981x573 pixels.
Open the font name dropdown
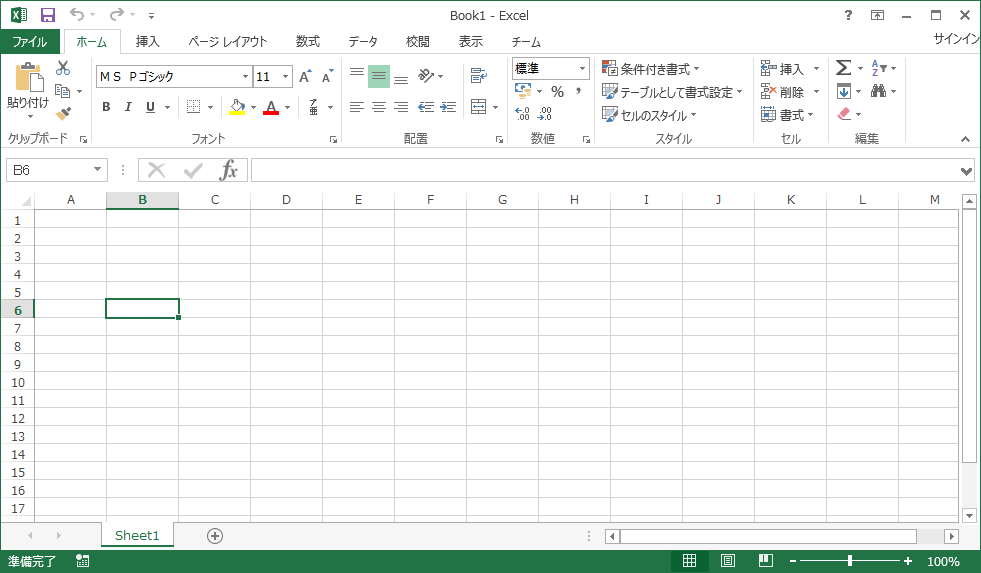point(245,77)
